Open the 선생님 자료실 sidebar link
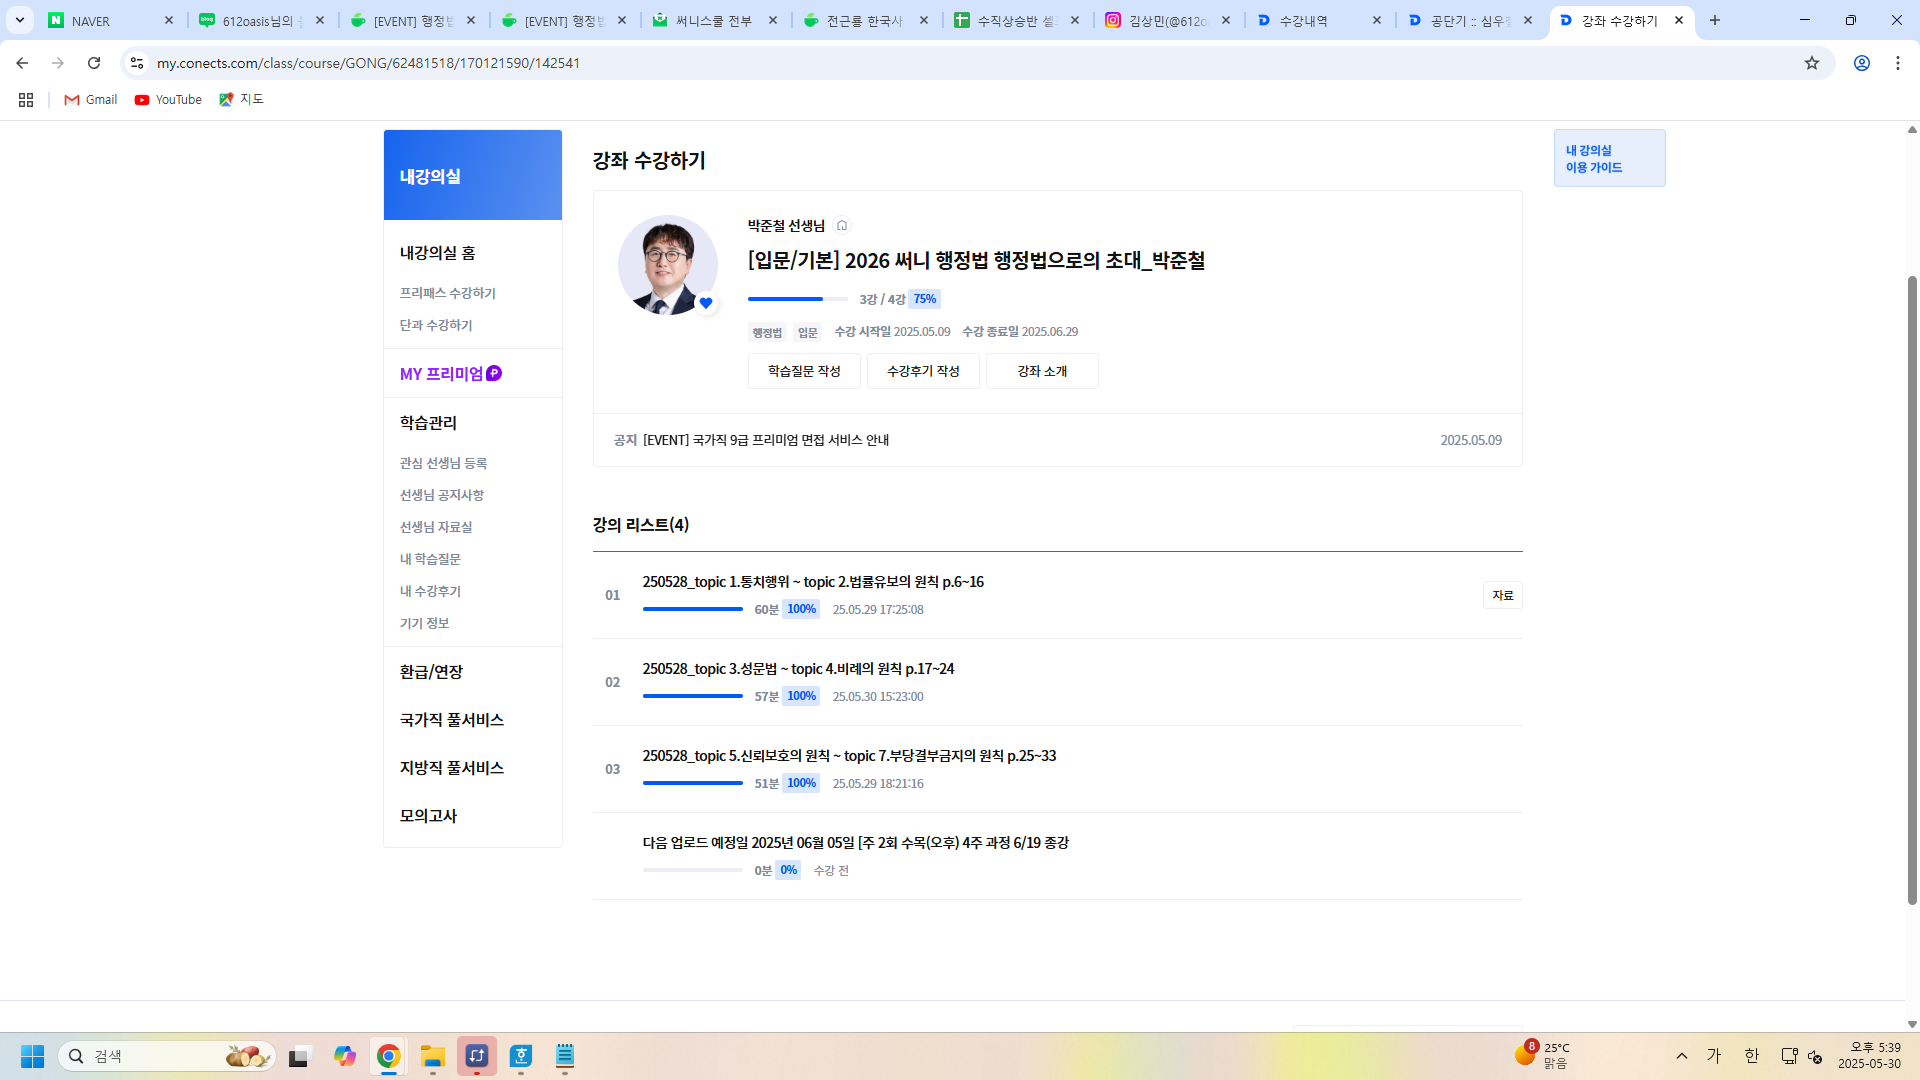The image size is (1920, 1080). [x=436, y=527]
